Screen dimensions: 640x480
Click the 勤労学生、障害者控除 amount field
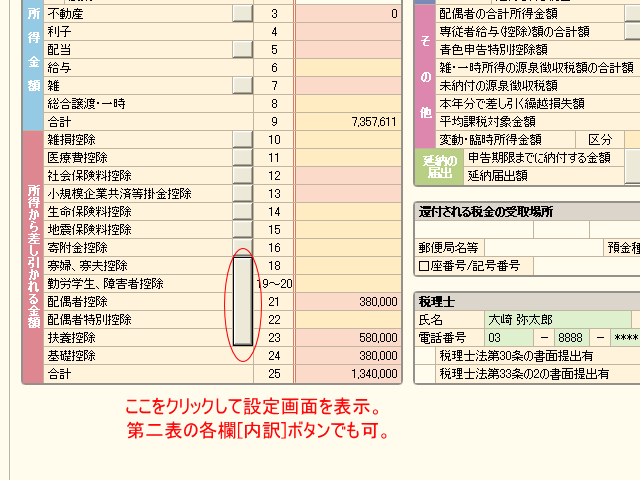tap(348, 283)
